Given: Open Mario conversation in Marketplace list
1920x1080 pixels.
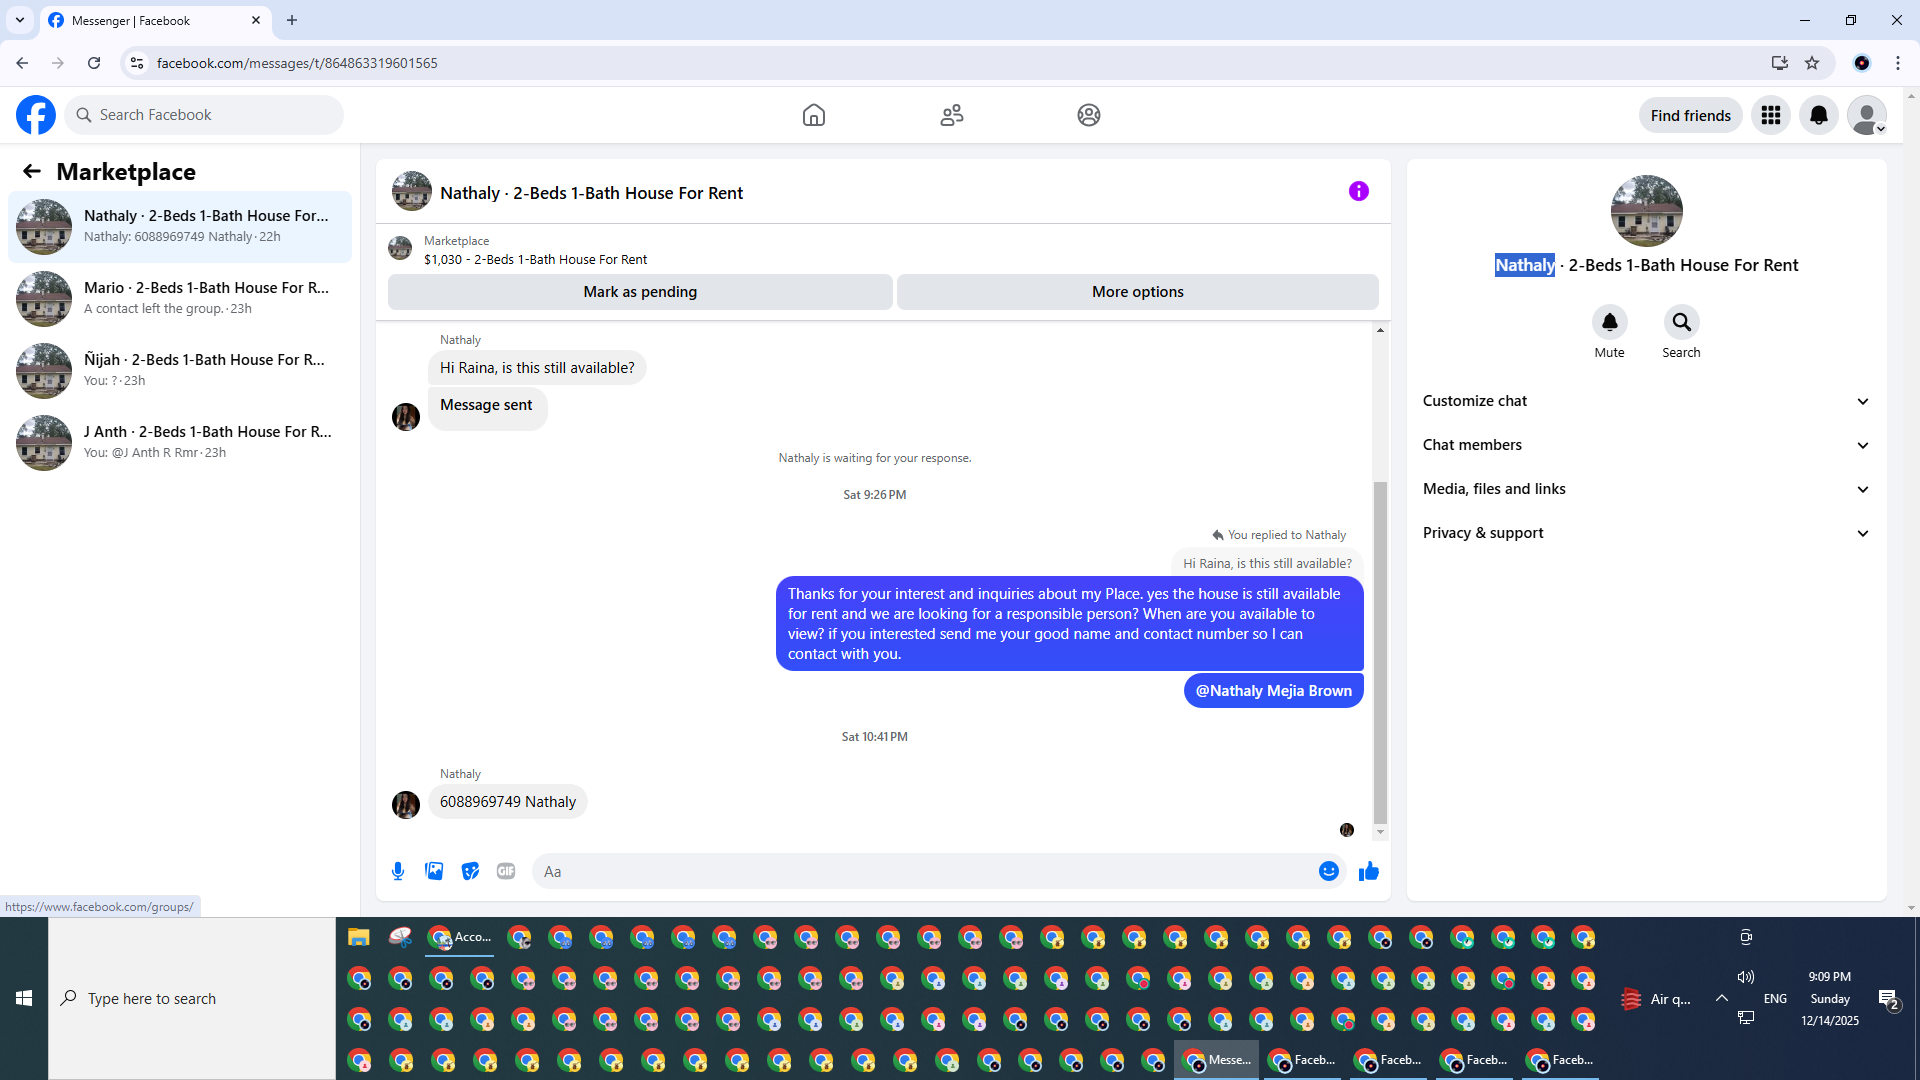Looking at the screenshot, I should (x=180, y=298).
